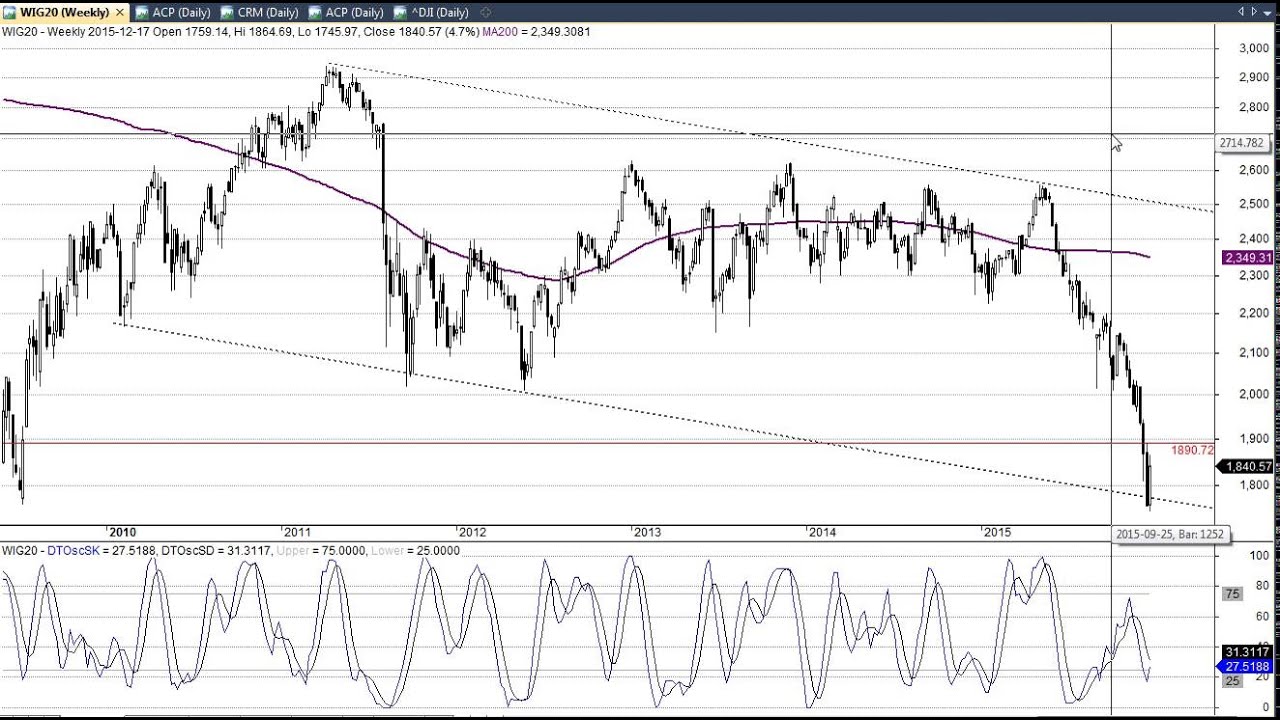Click the black 1,840.57 last price tag

[x=1244, y=467]
